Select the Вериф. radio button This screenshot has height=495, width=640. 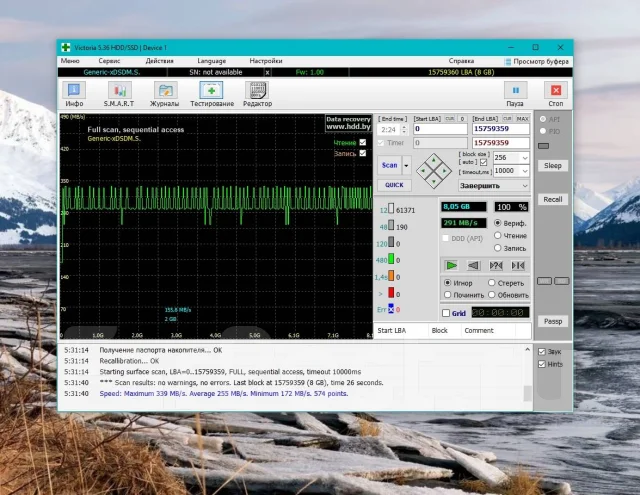[x=498, y=223]
